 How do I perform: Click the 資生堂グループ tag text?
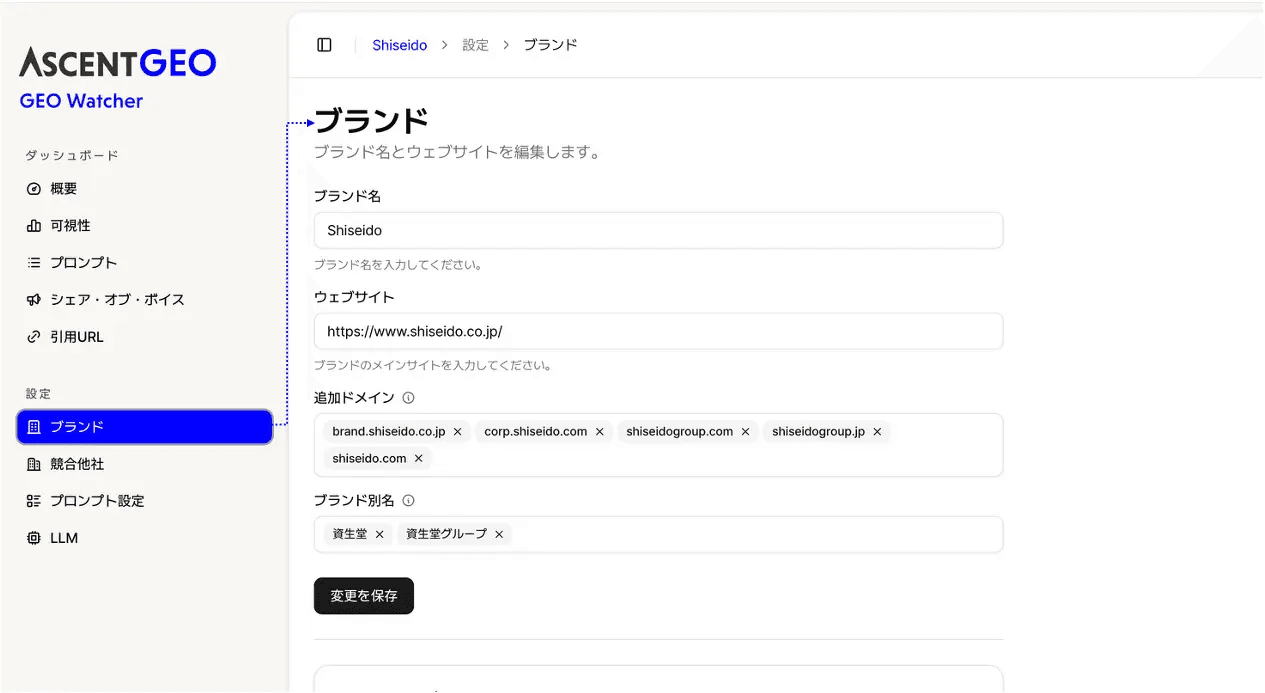(447, 534)
